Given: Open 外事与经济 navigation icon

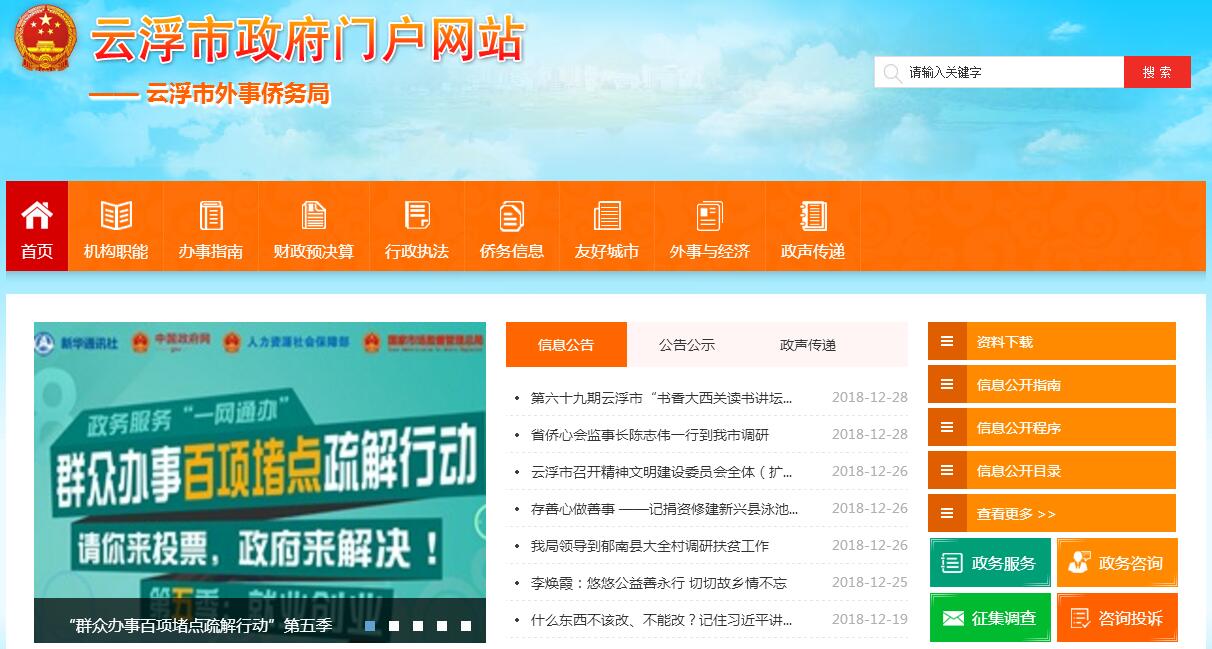Looking at the screenshot, I should click(x=709, y=215).
